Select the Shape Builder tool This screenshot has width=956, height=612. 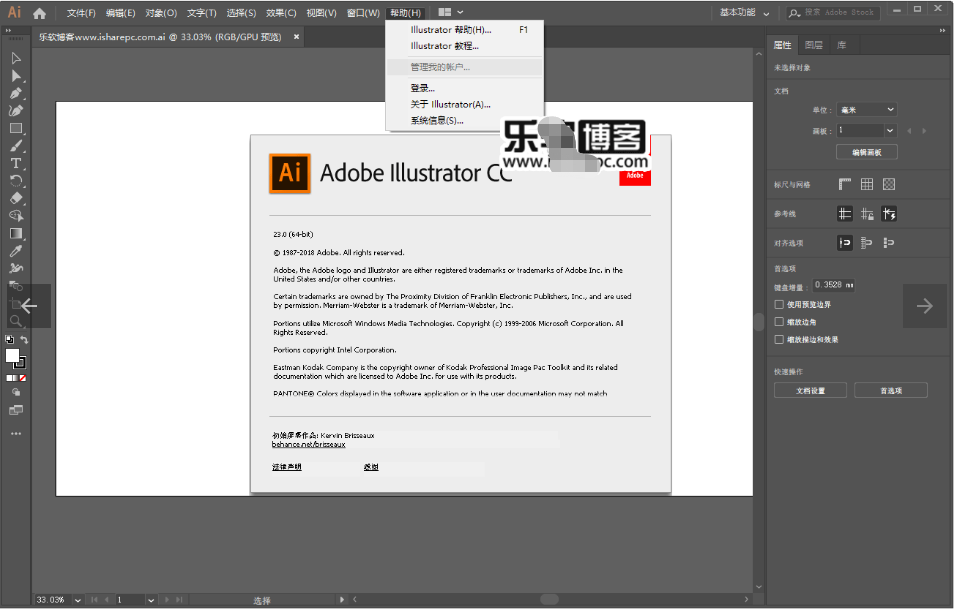point(16,216)
